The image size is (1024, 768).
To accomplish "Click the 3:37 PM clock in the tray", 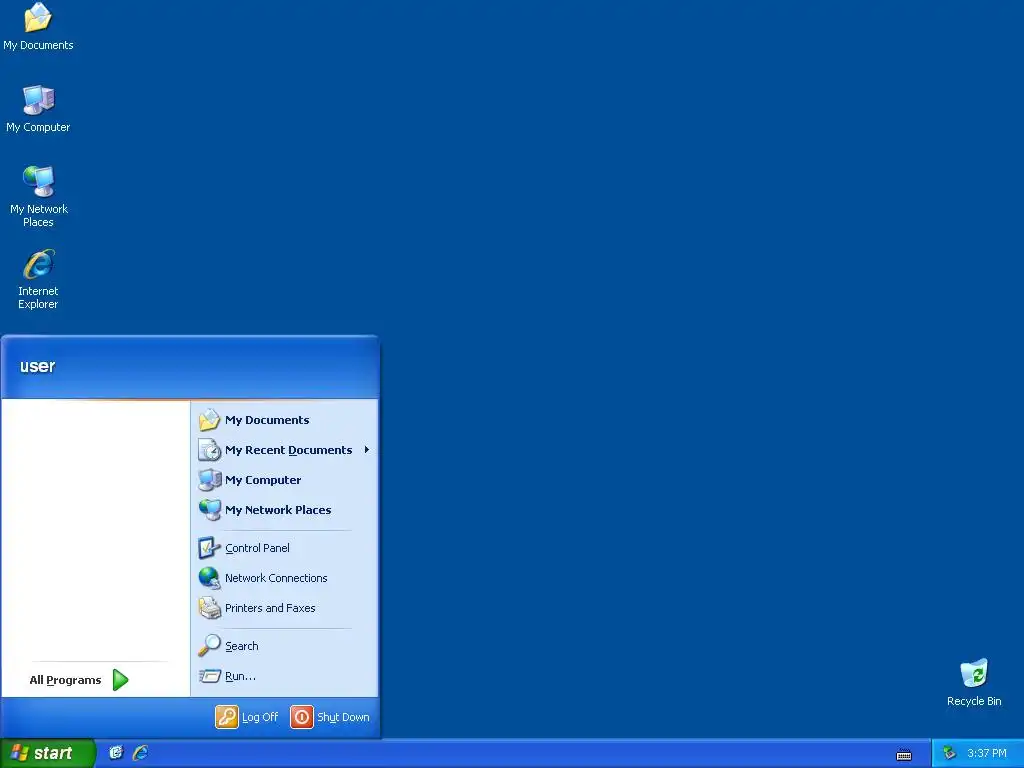I will [987, 753].
